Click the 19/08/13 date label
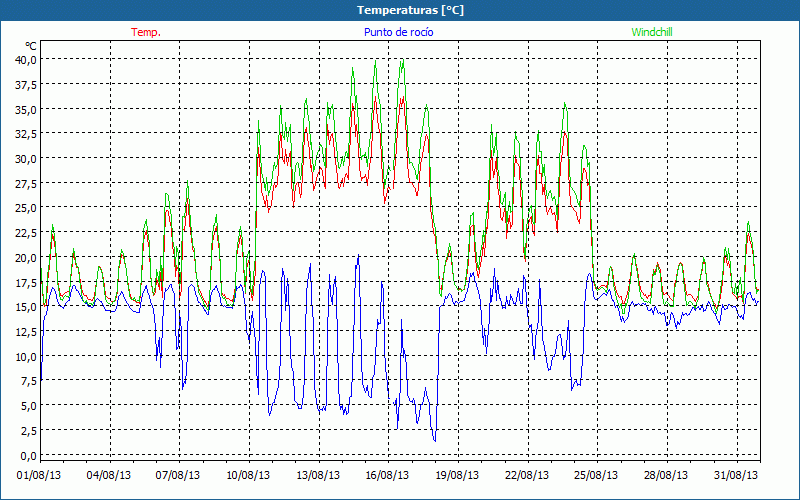The image size is (800, 500). pyautogui.click(x=457, y=476)
